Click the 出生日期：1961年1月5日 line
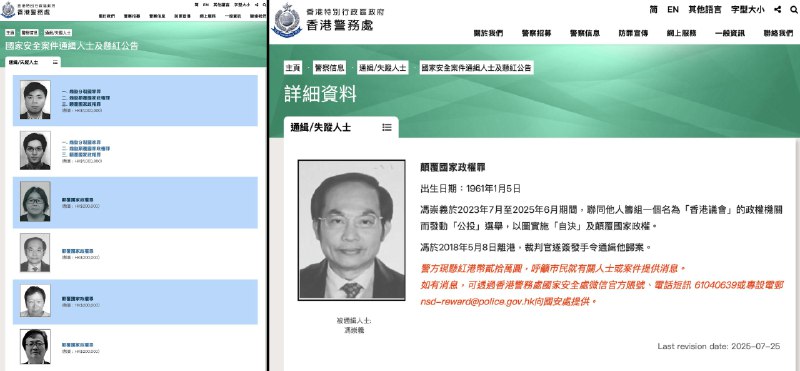 point(470,189)
